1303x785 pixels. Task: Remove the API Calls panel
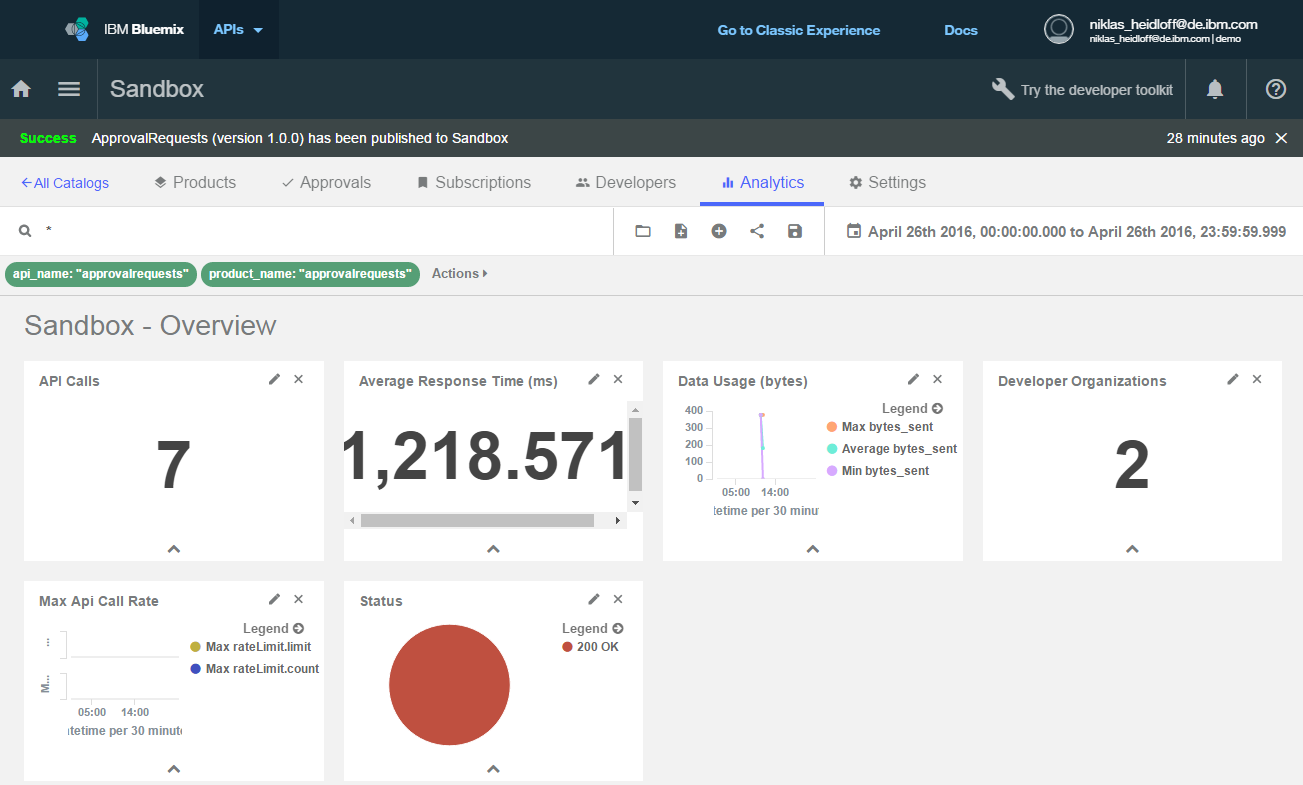coord(298,379)
